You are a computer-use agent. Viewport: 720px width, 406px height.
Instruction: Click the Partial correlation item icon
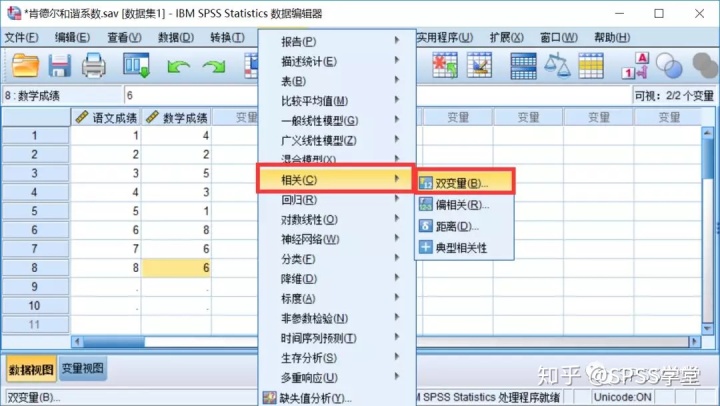tap(426, 204)
